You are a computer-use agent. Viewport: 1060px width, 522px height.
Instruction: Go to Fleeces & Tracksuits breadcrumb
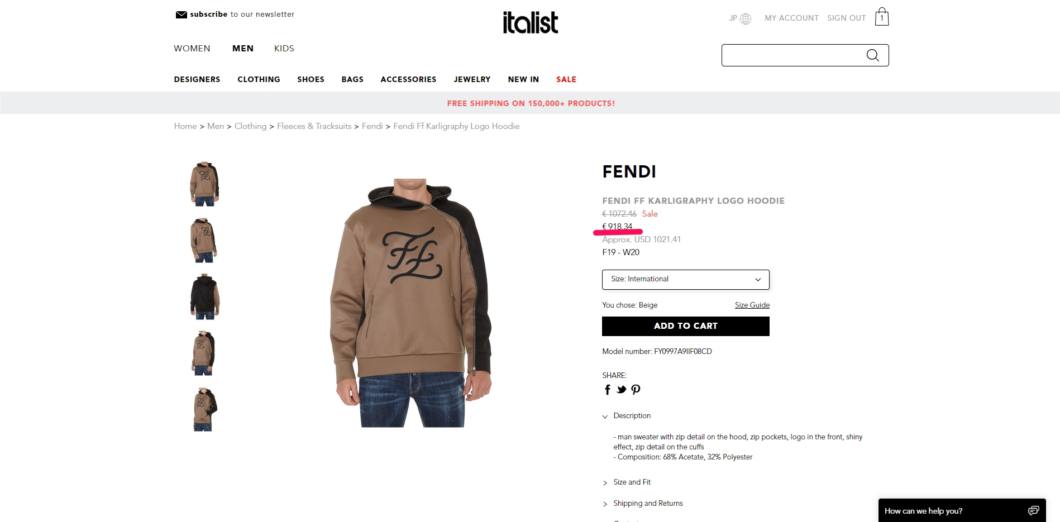[x=314, y=126]
